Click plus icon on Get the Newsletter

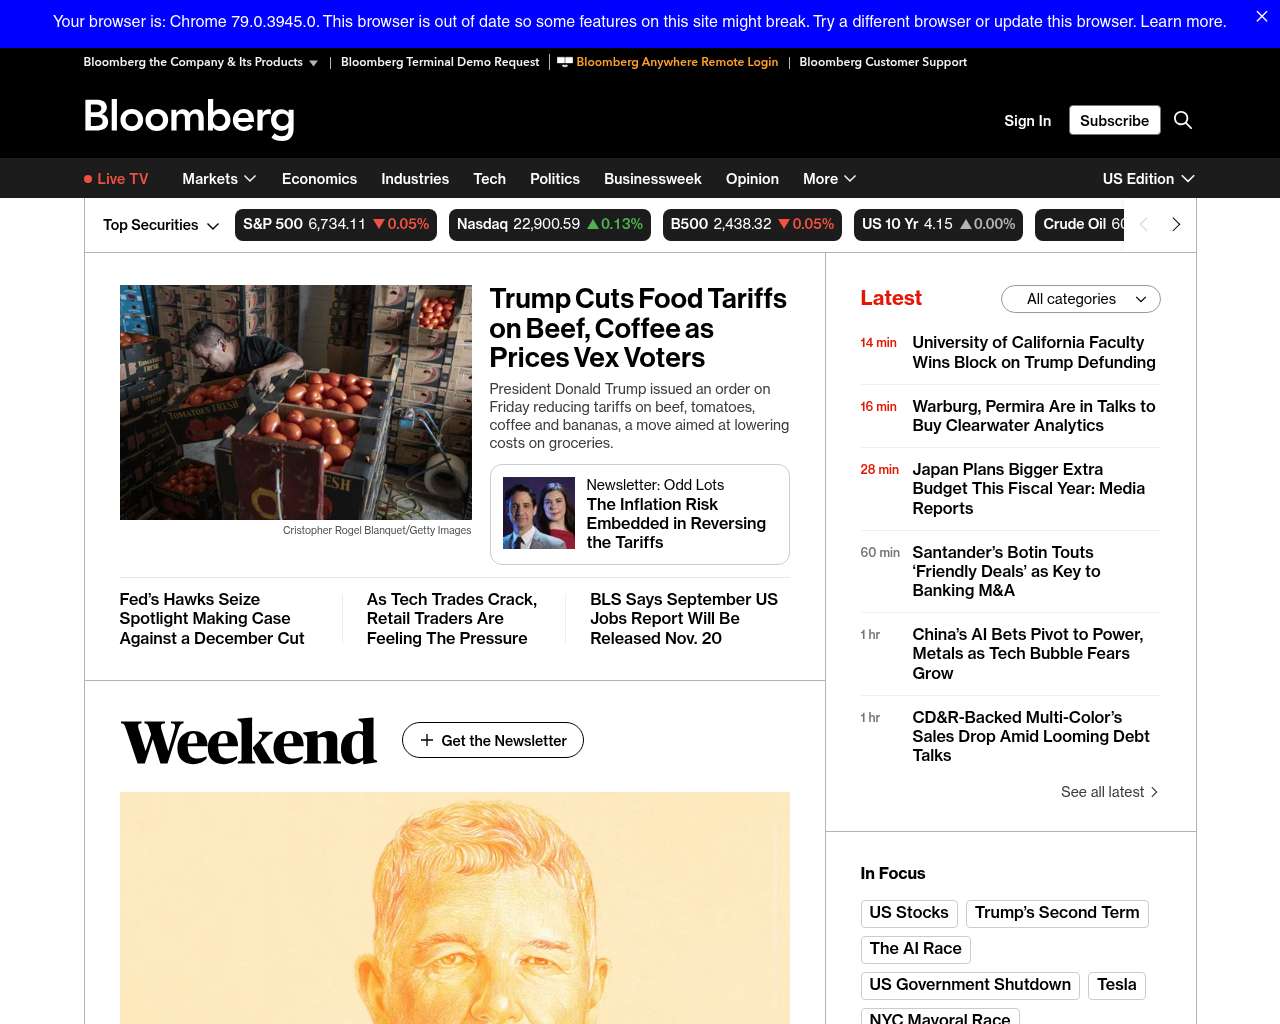[x=427, y=740]
